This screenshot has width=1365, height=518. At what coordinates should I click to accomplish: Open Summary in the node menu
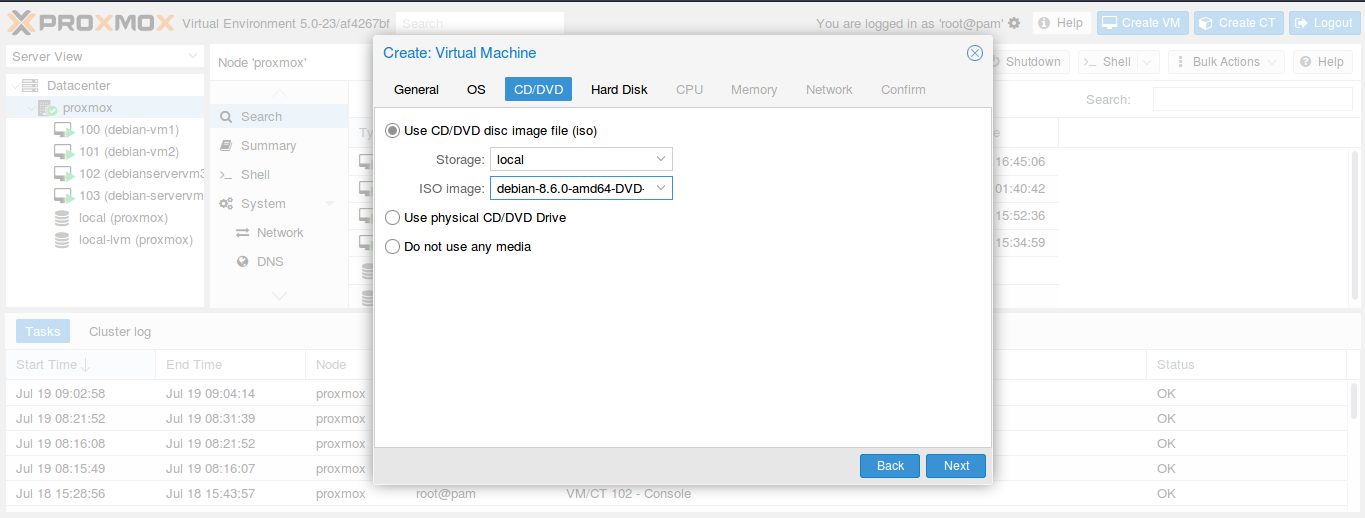coord(279,146)
